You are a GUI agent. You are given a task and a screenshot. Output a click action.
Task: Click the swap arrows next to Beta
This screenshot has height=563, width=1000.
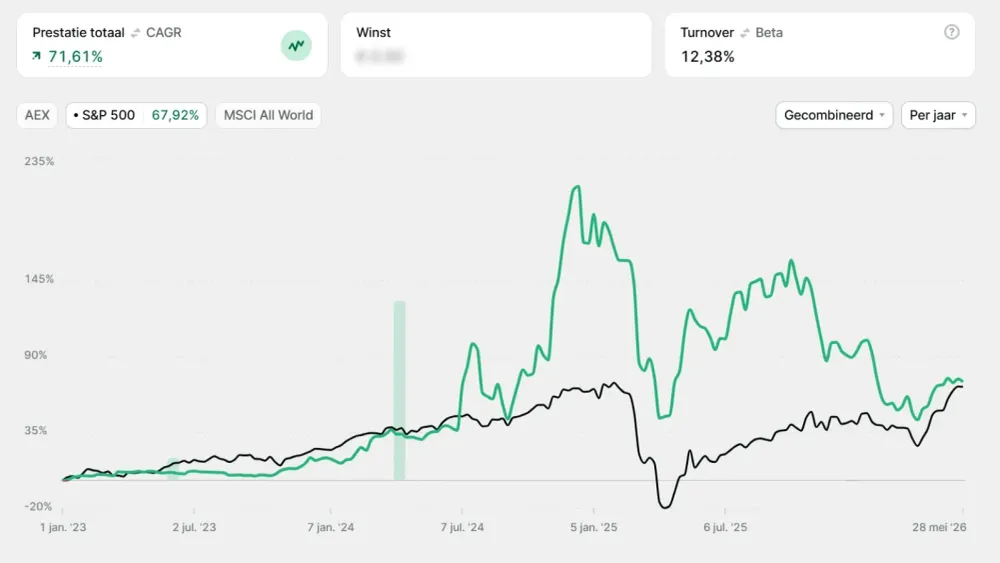point(745,33)
